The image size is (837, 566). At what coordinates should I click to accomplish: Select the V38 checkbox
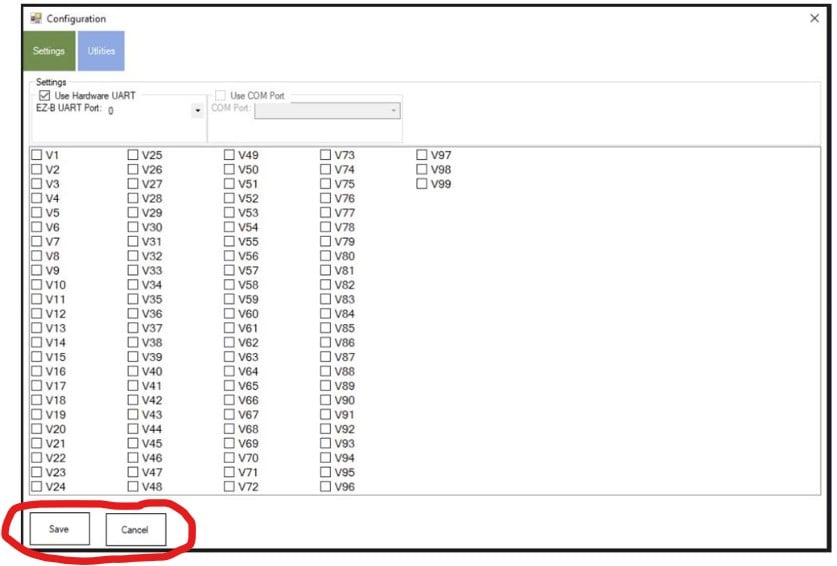point(133,343)
